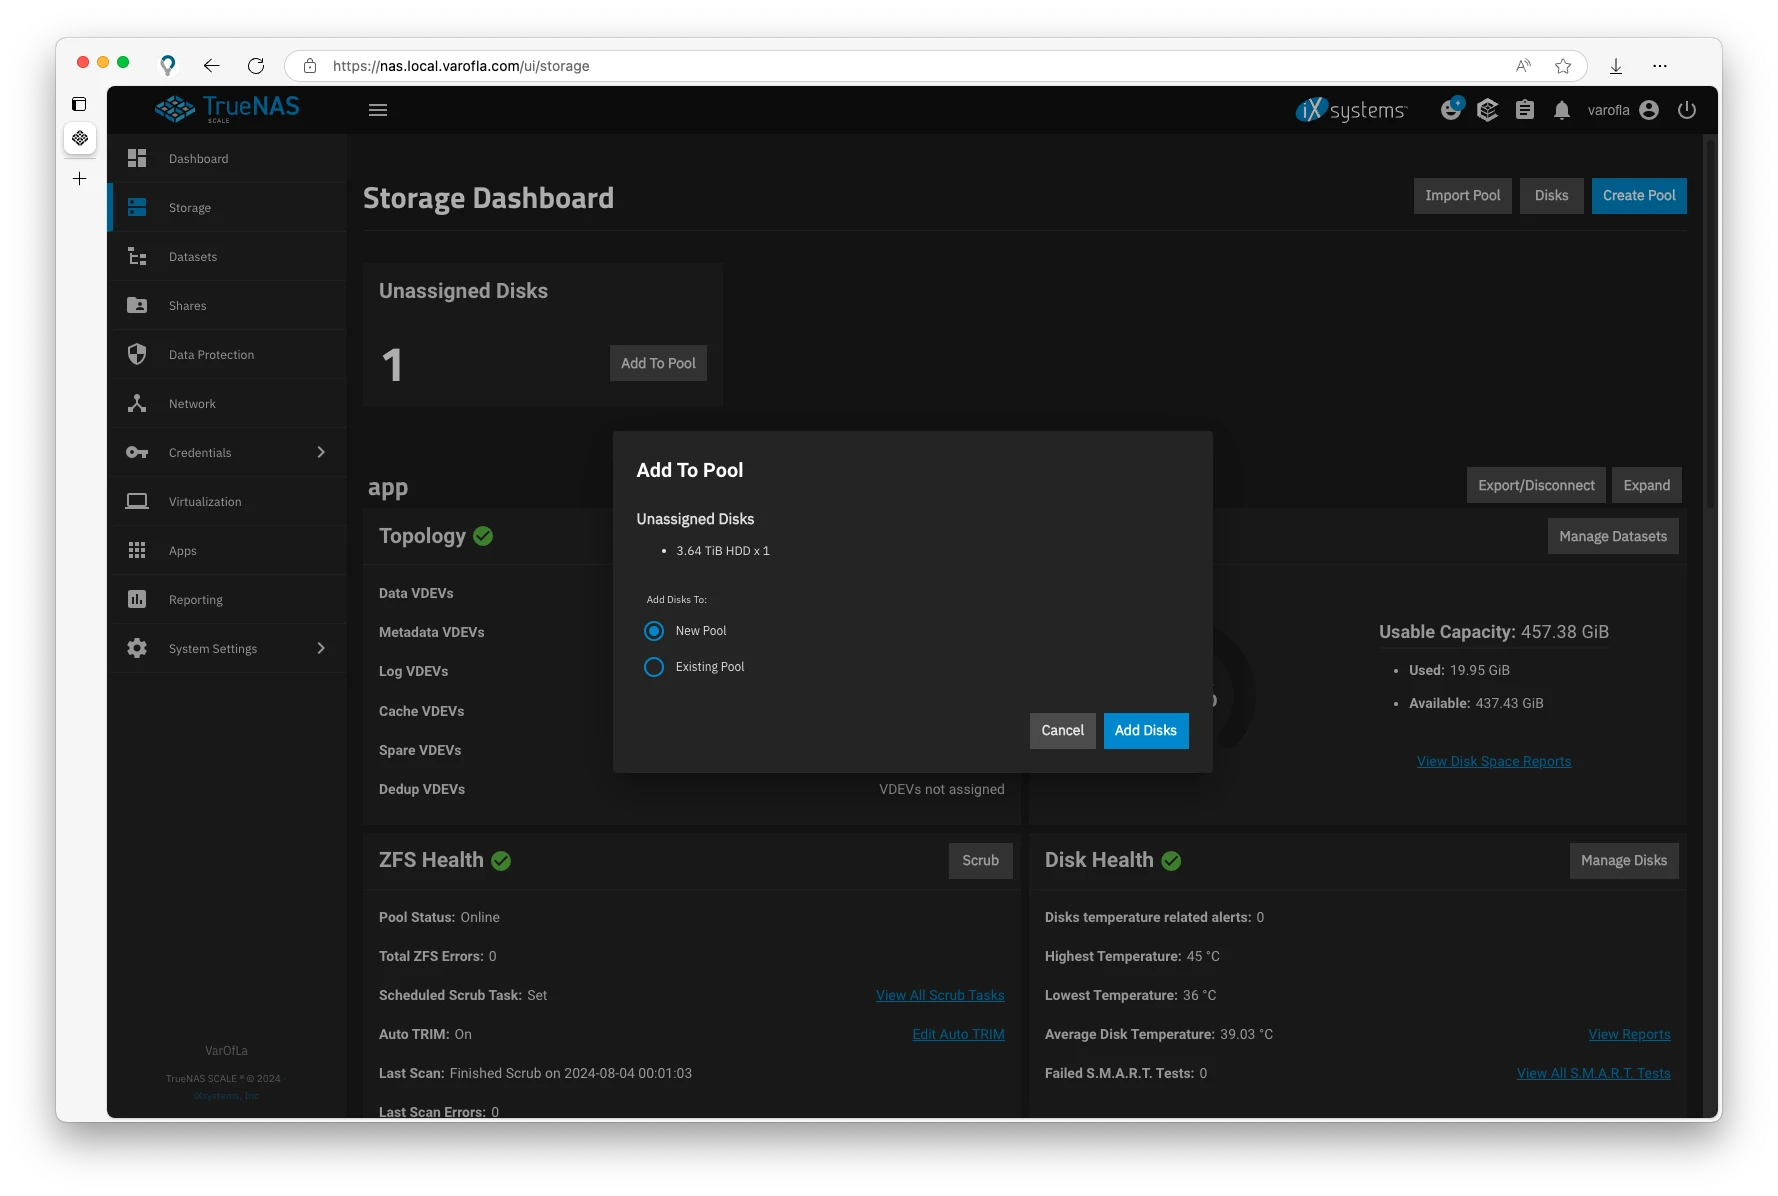Go to Datasets in the sidebar
Screen dimensions: 1778x1196
[x=193, y=257]
